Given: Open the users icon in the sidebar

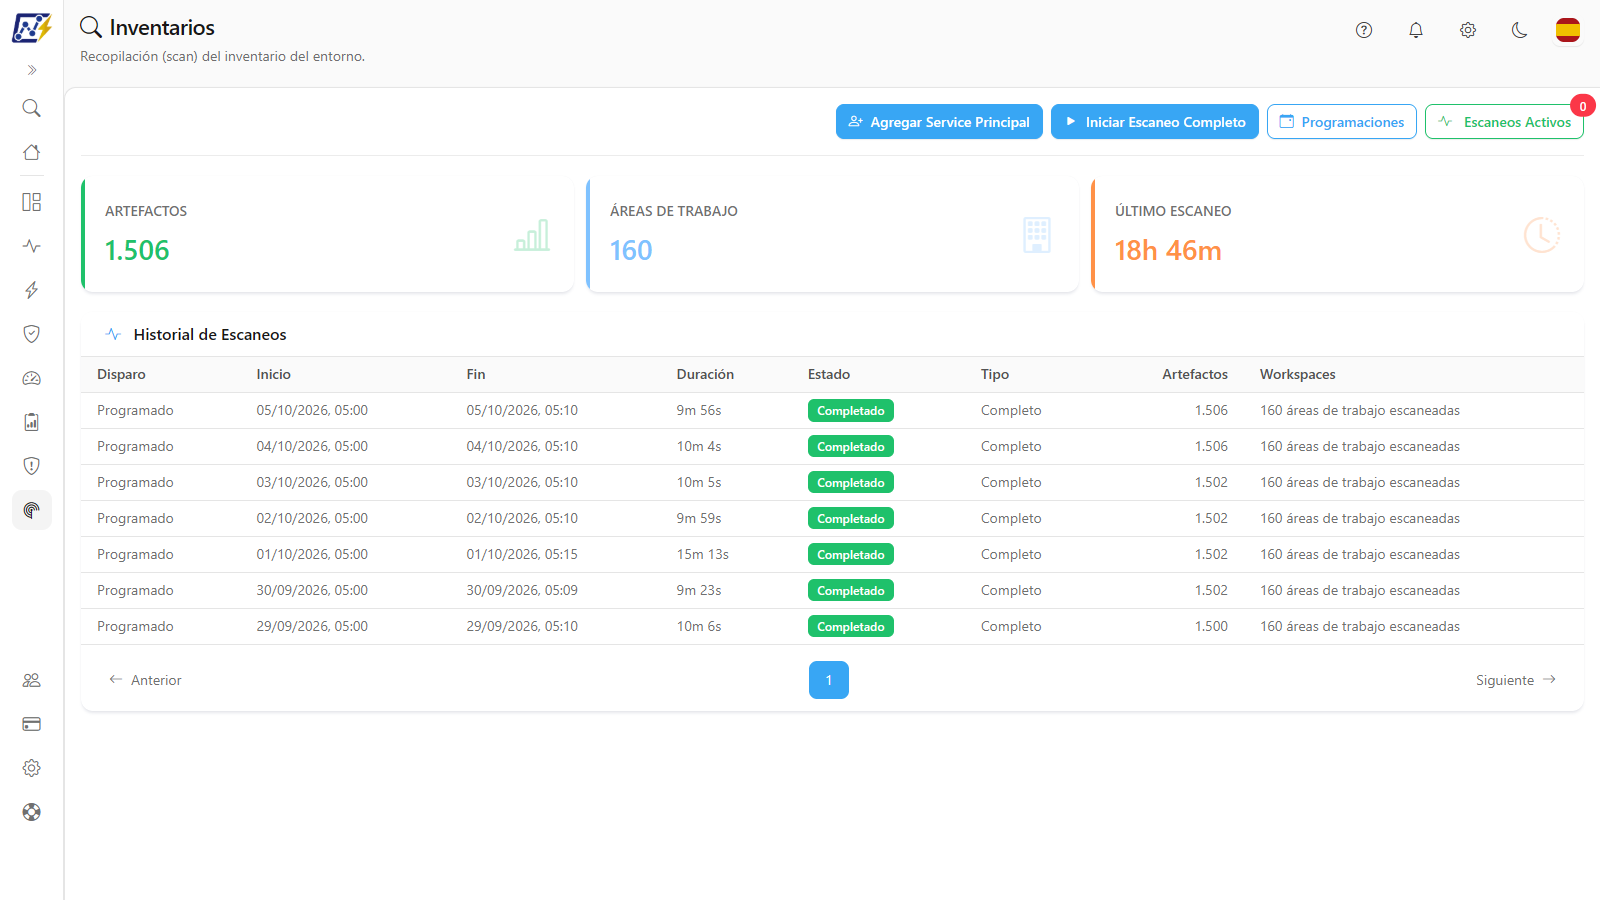Looking at the screenshot, I should (32, 680).
